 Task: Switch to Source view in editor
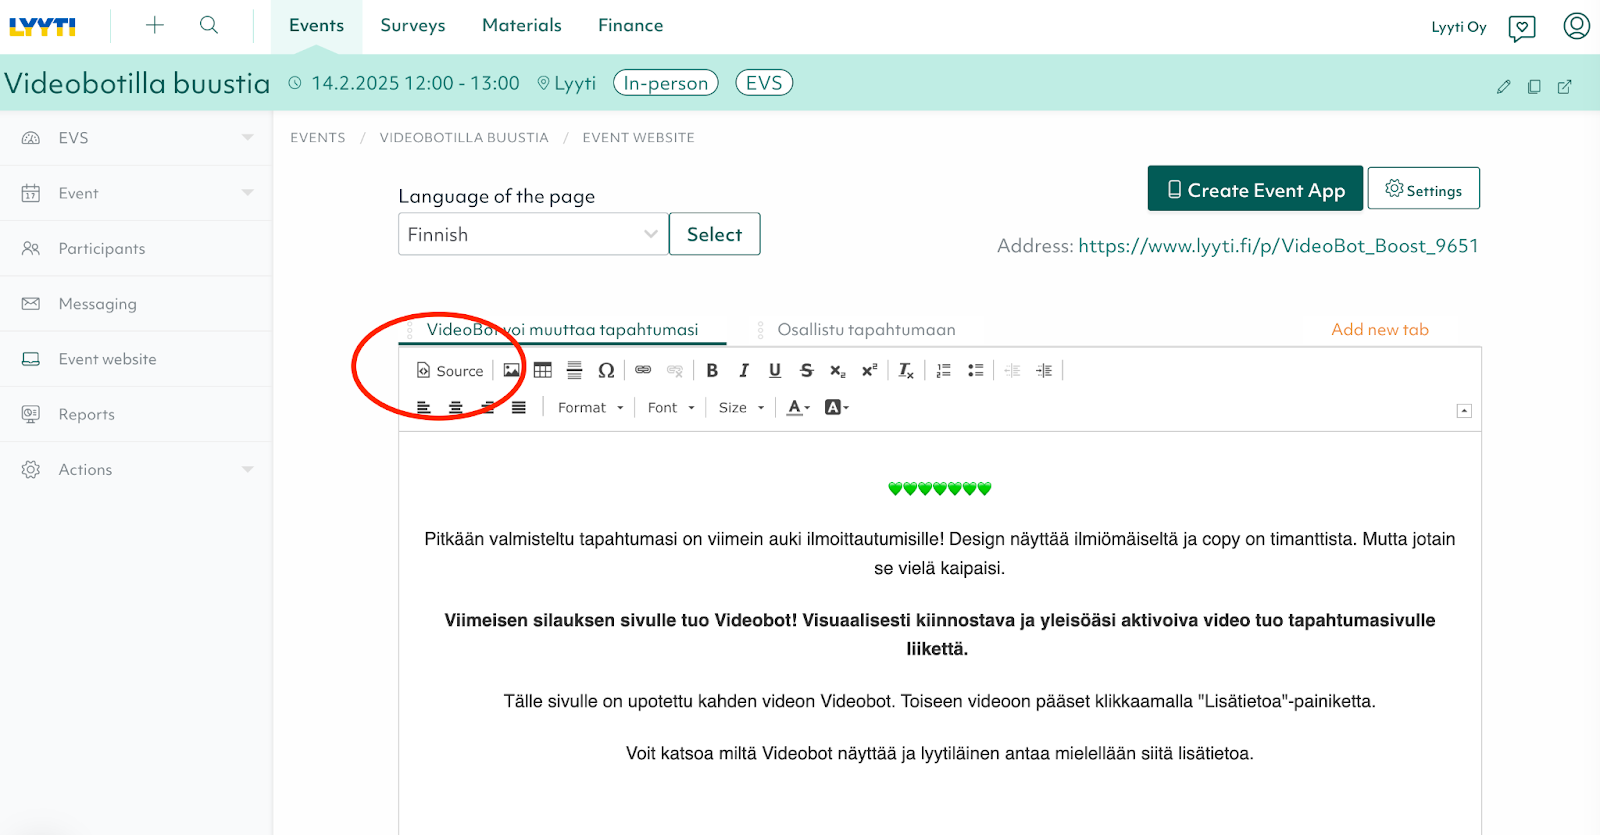click(x=450, y=370)
